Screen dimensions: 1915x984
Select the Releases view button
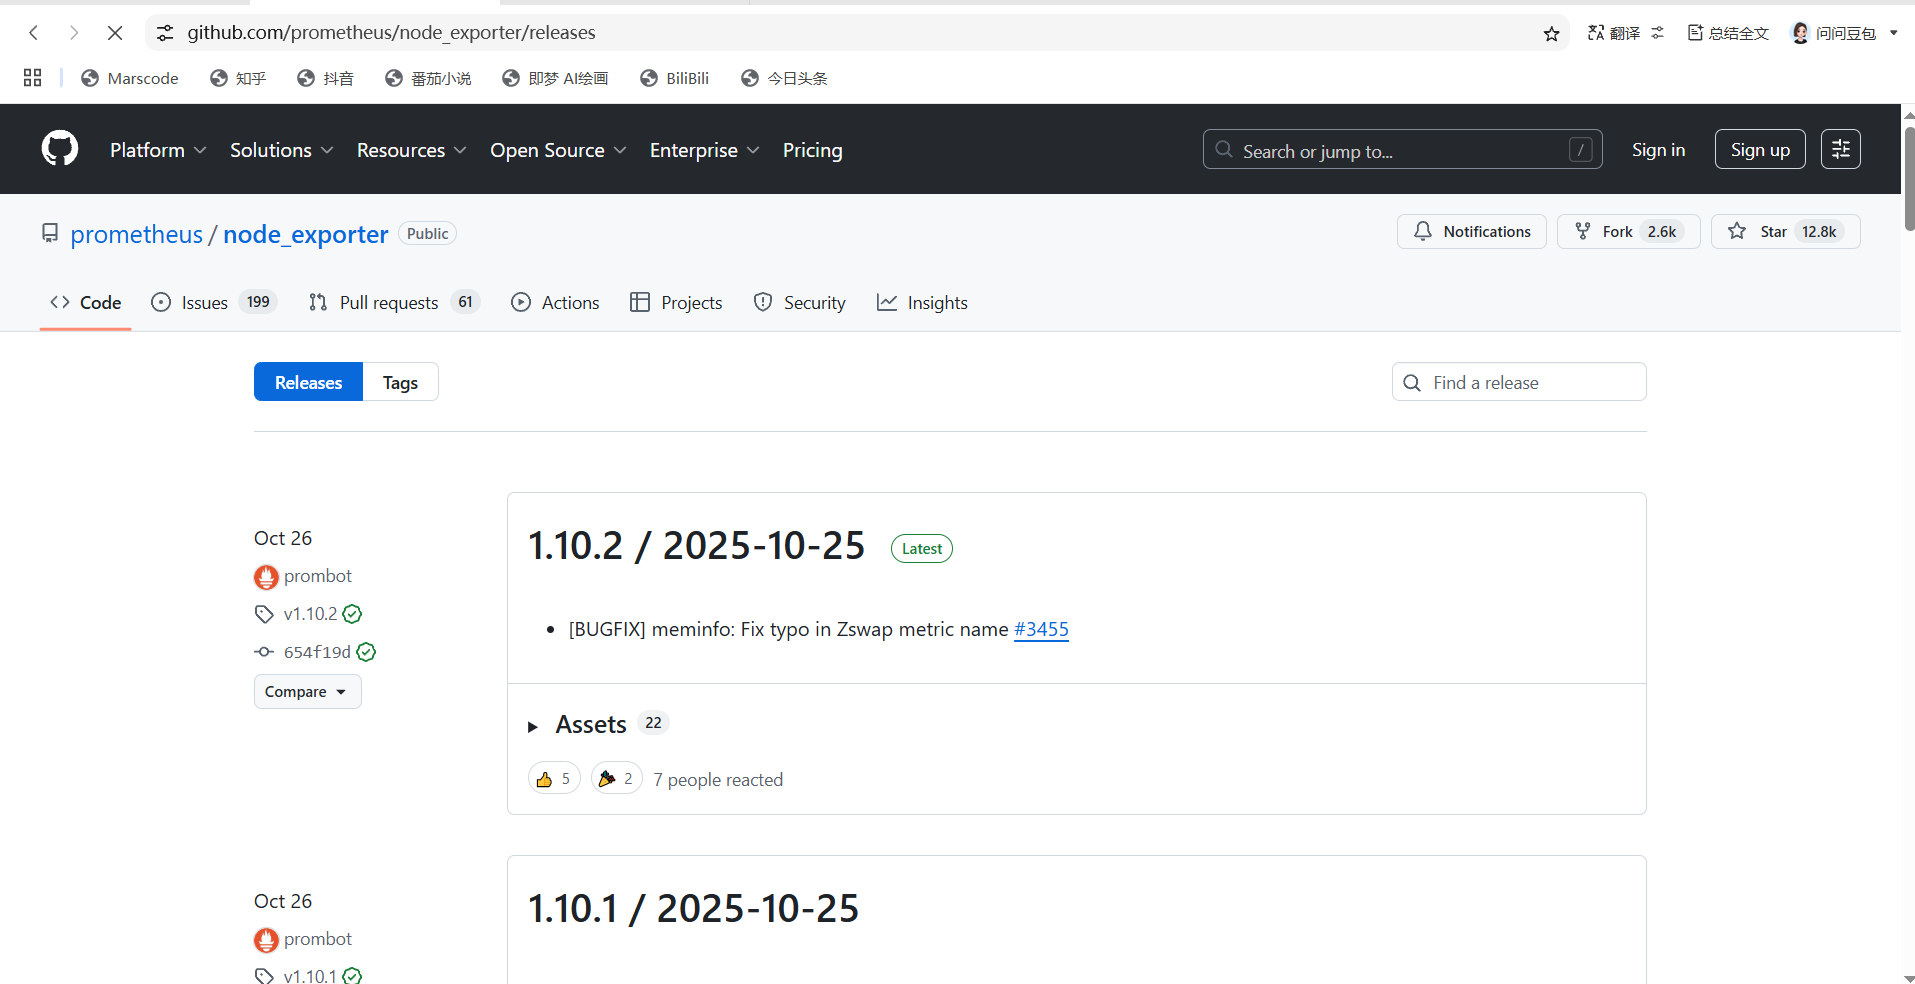308,382
